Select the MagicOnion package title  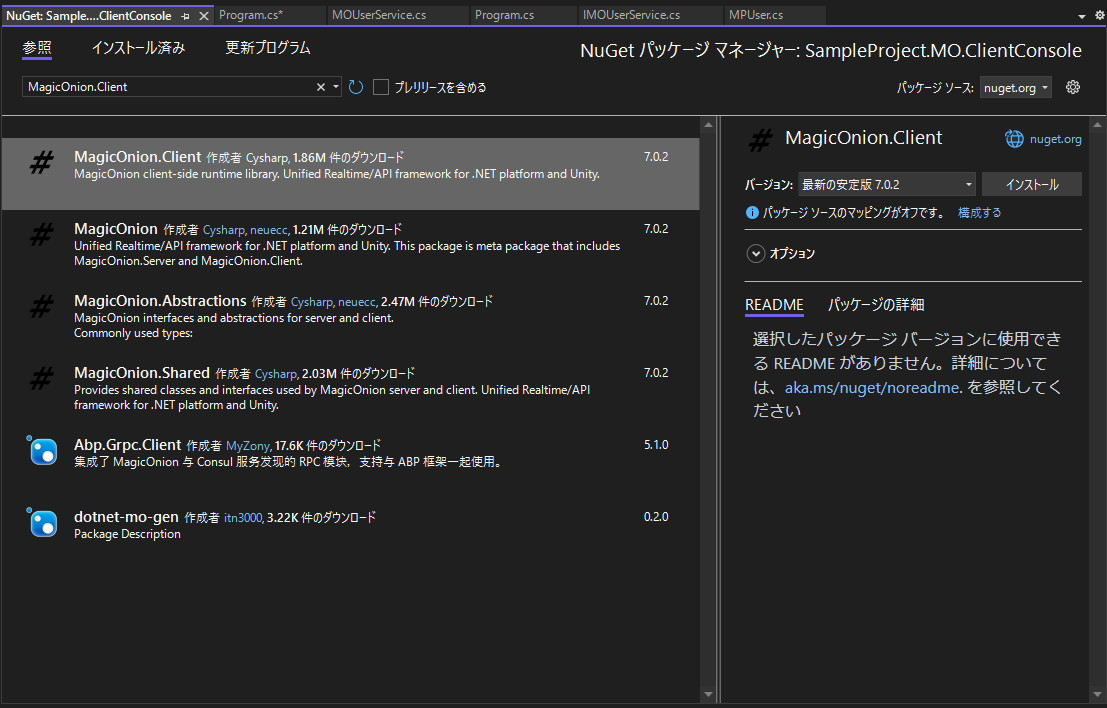(x=116, y=229)
